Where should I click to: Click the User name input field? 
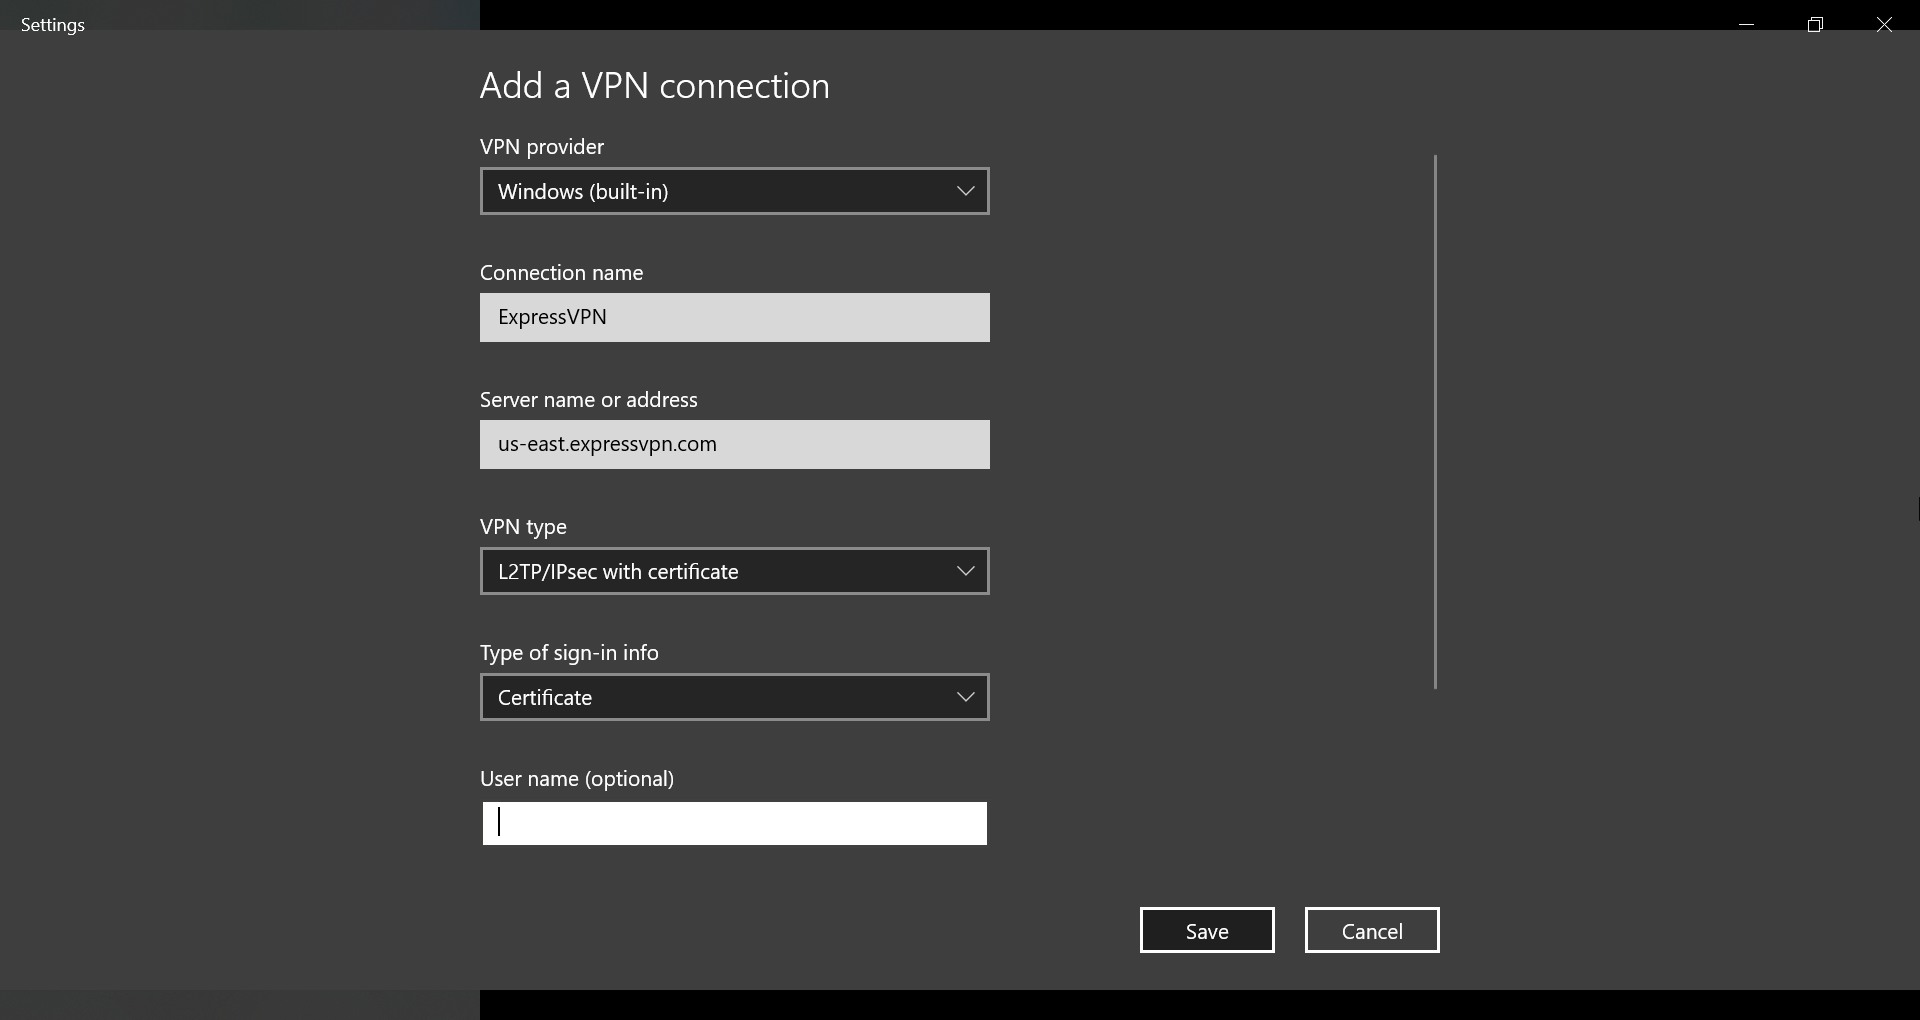[733, 823]
